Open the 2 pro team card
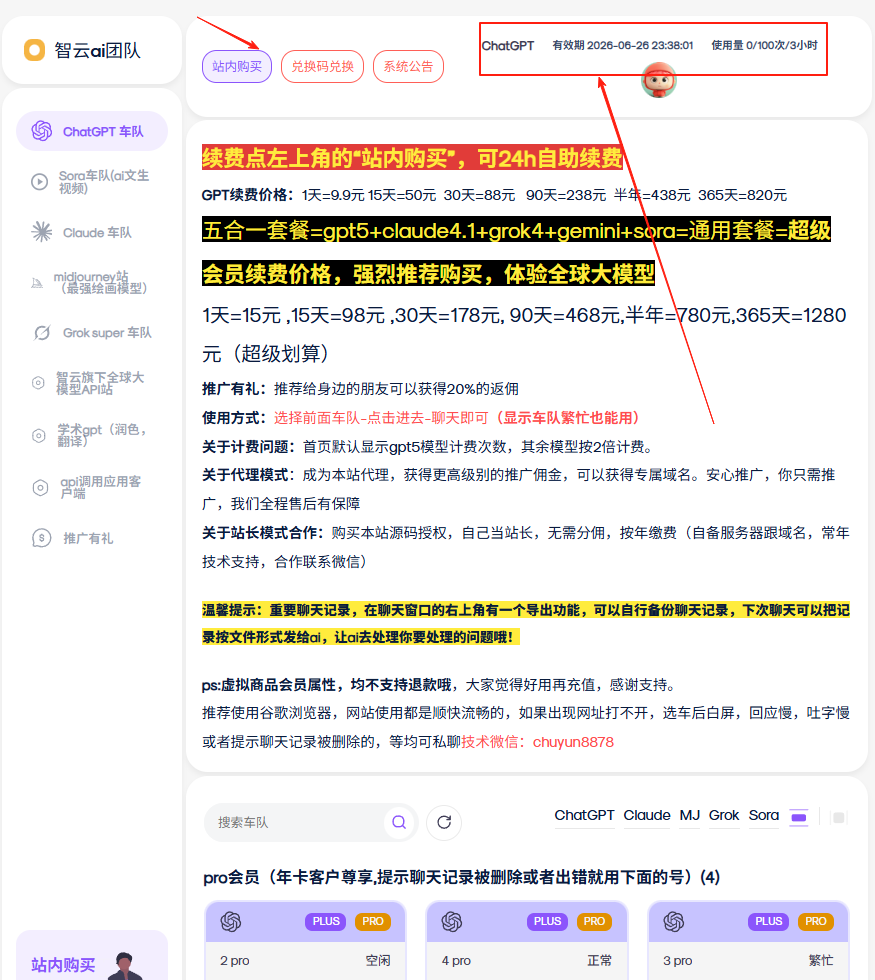Screen dimensions: 875x980 point(305,940)
